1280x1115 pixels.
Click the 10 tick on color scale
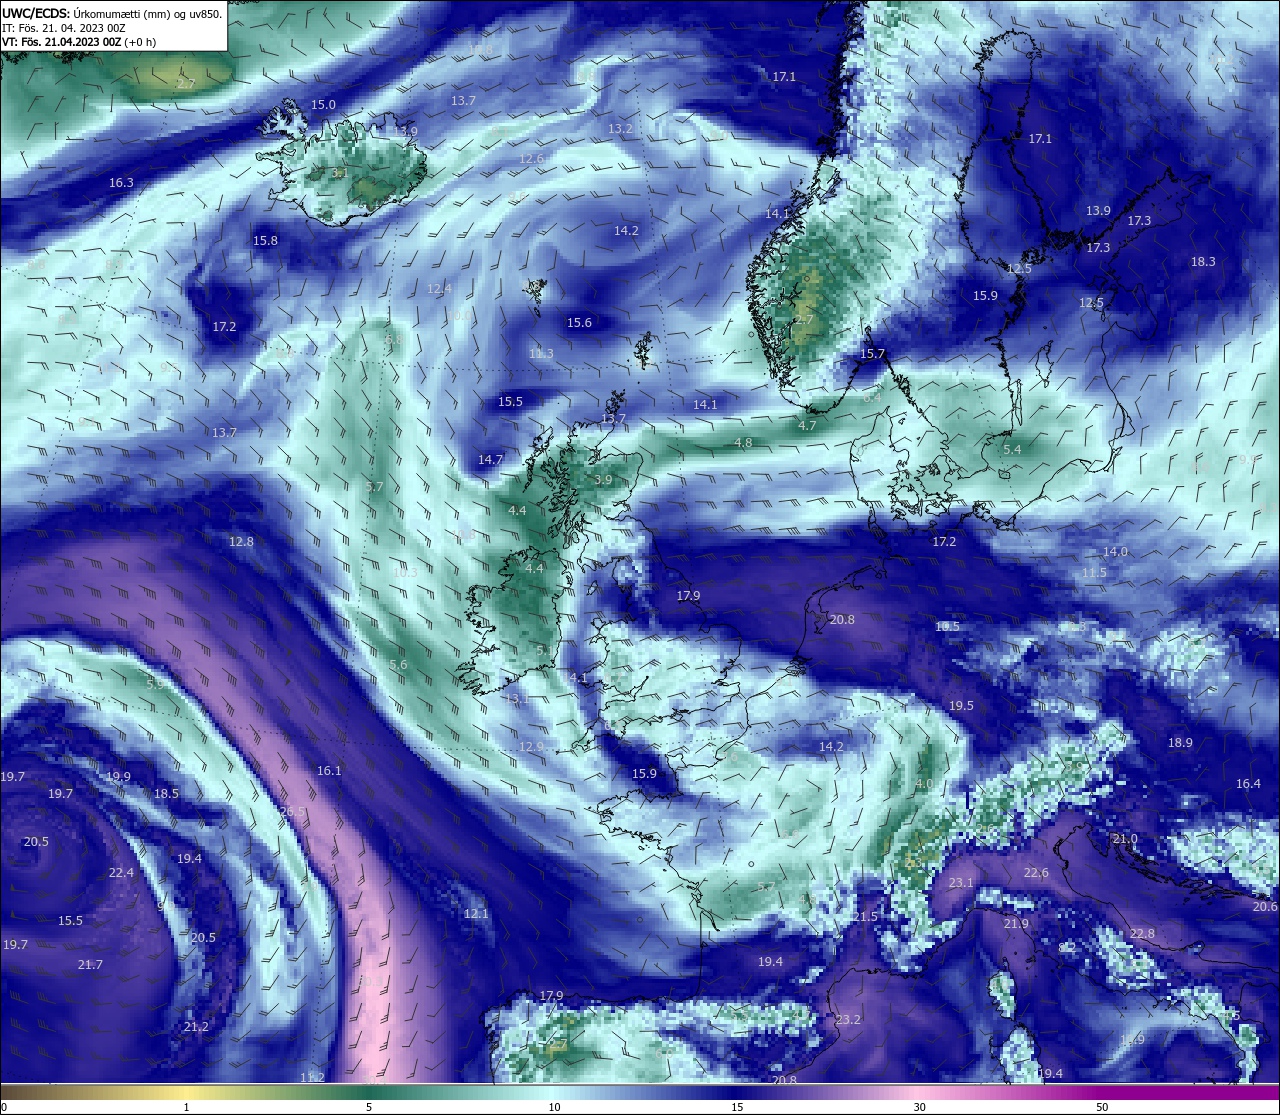pos(553,1107)
